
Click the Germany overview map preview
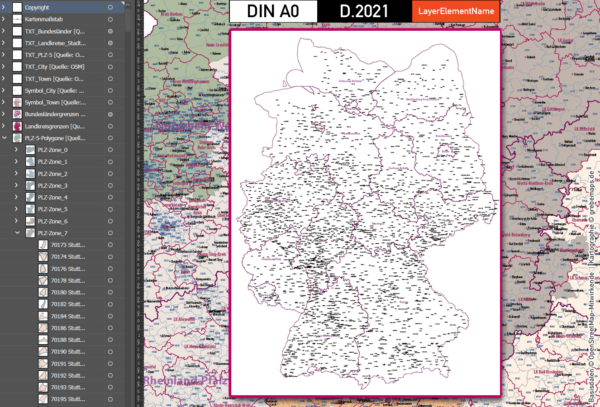[365, 213]
